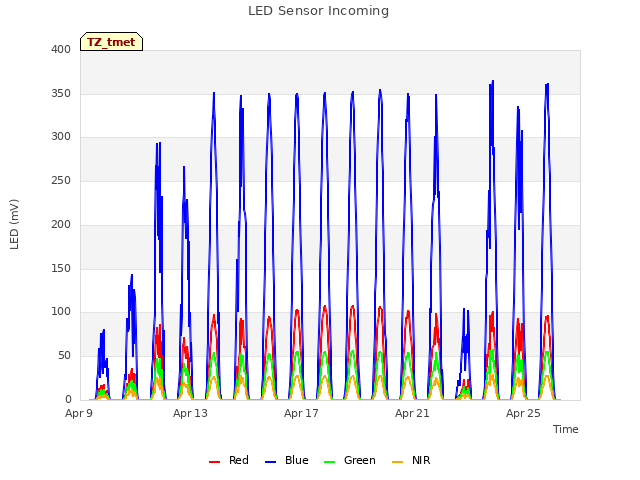
Task: Click the 100 y-axis tick label
Action: pos(61,312)
